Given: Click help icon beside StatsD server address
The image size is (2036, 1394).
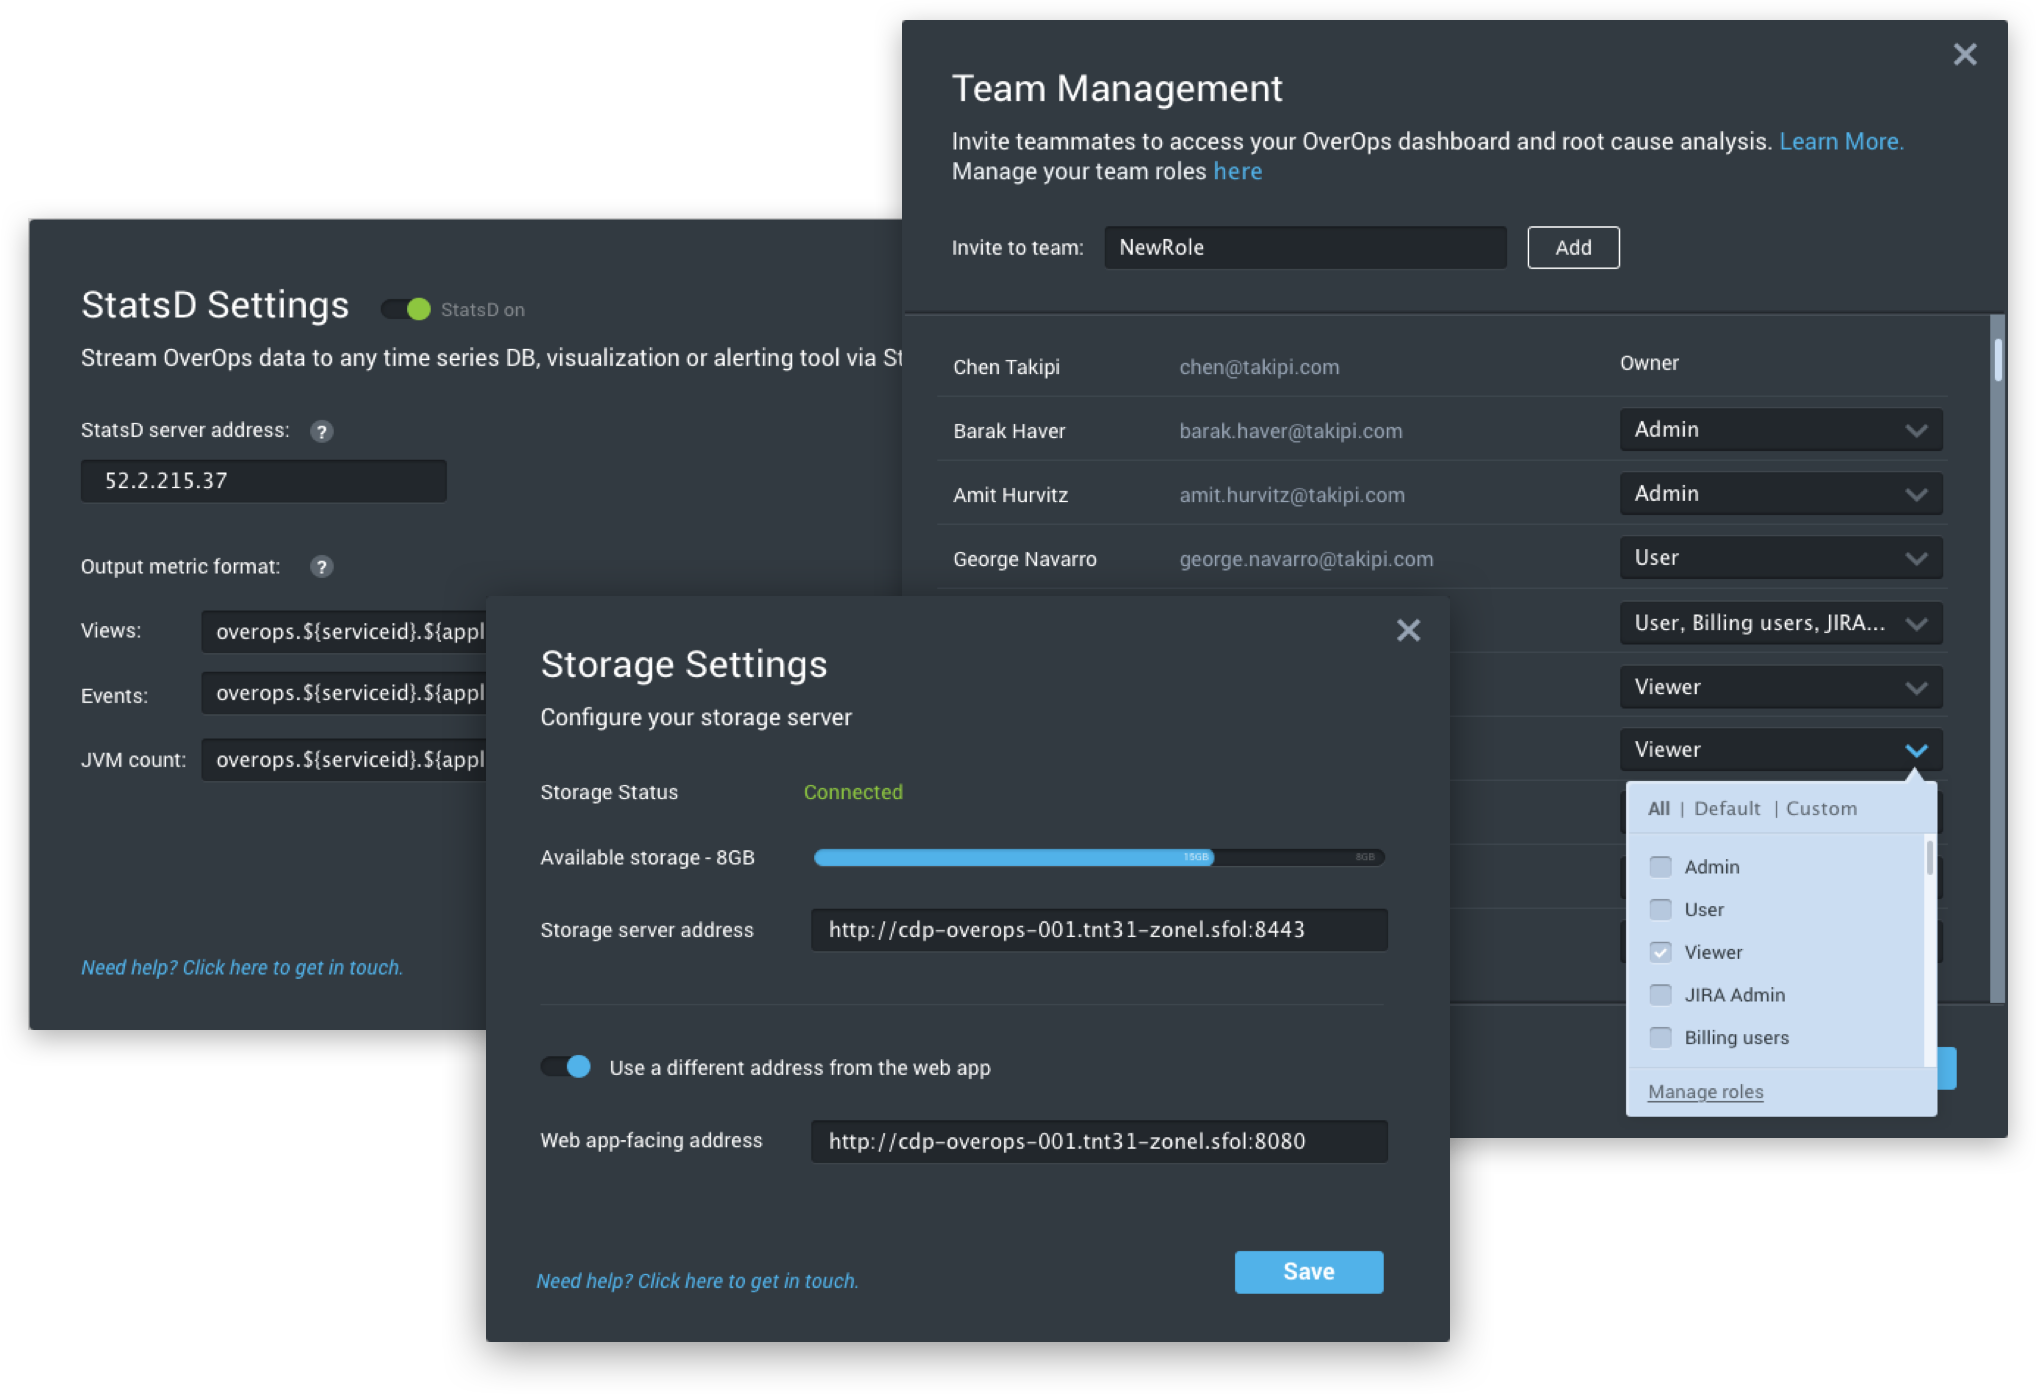Looking at the screenshot, I should pyautogui.click(x=321, y=431).
